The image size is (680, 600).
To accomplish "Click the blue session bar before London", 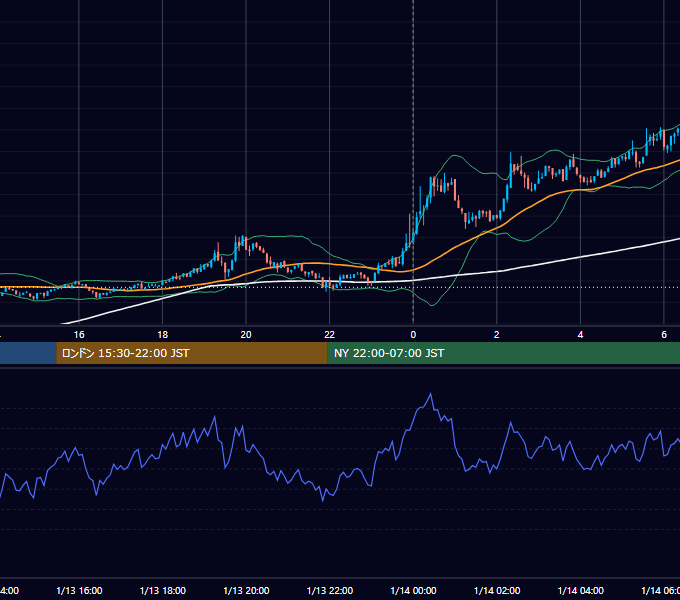I will 28,353.
